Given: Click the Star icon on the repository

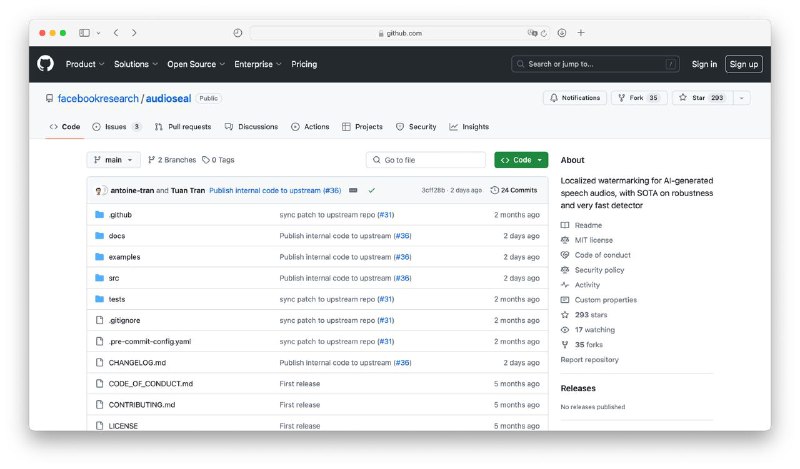Looking at the screenshot, I should coord(682,98).
